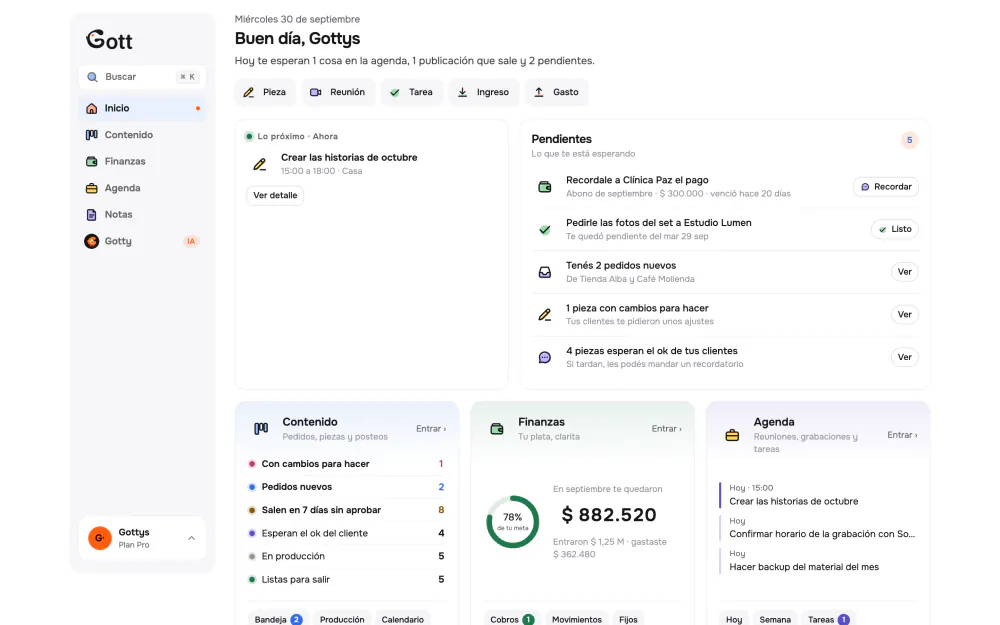Create a new Pieza
This screenshot has width=1000, height=625.
[x=265, y=92]
